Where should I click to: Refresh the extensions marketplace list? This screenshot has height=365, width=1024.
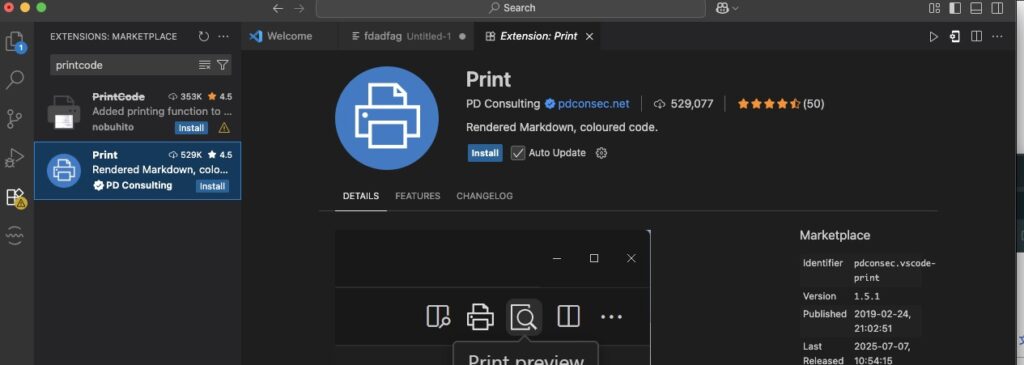point(204,37)
